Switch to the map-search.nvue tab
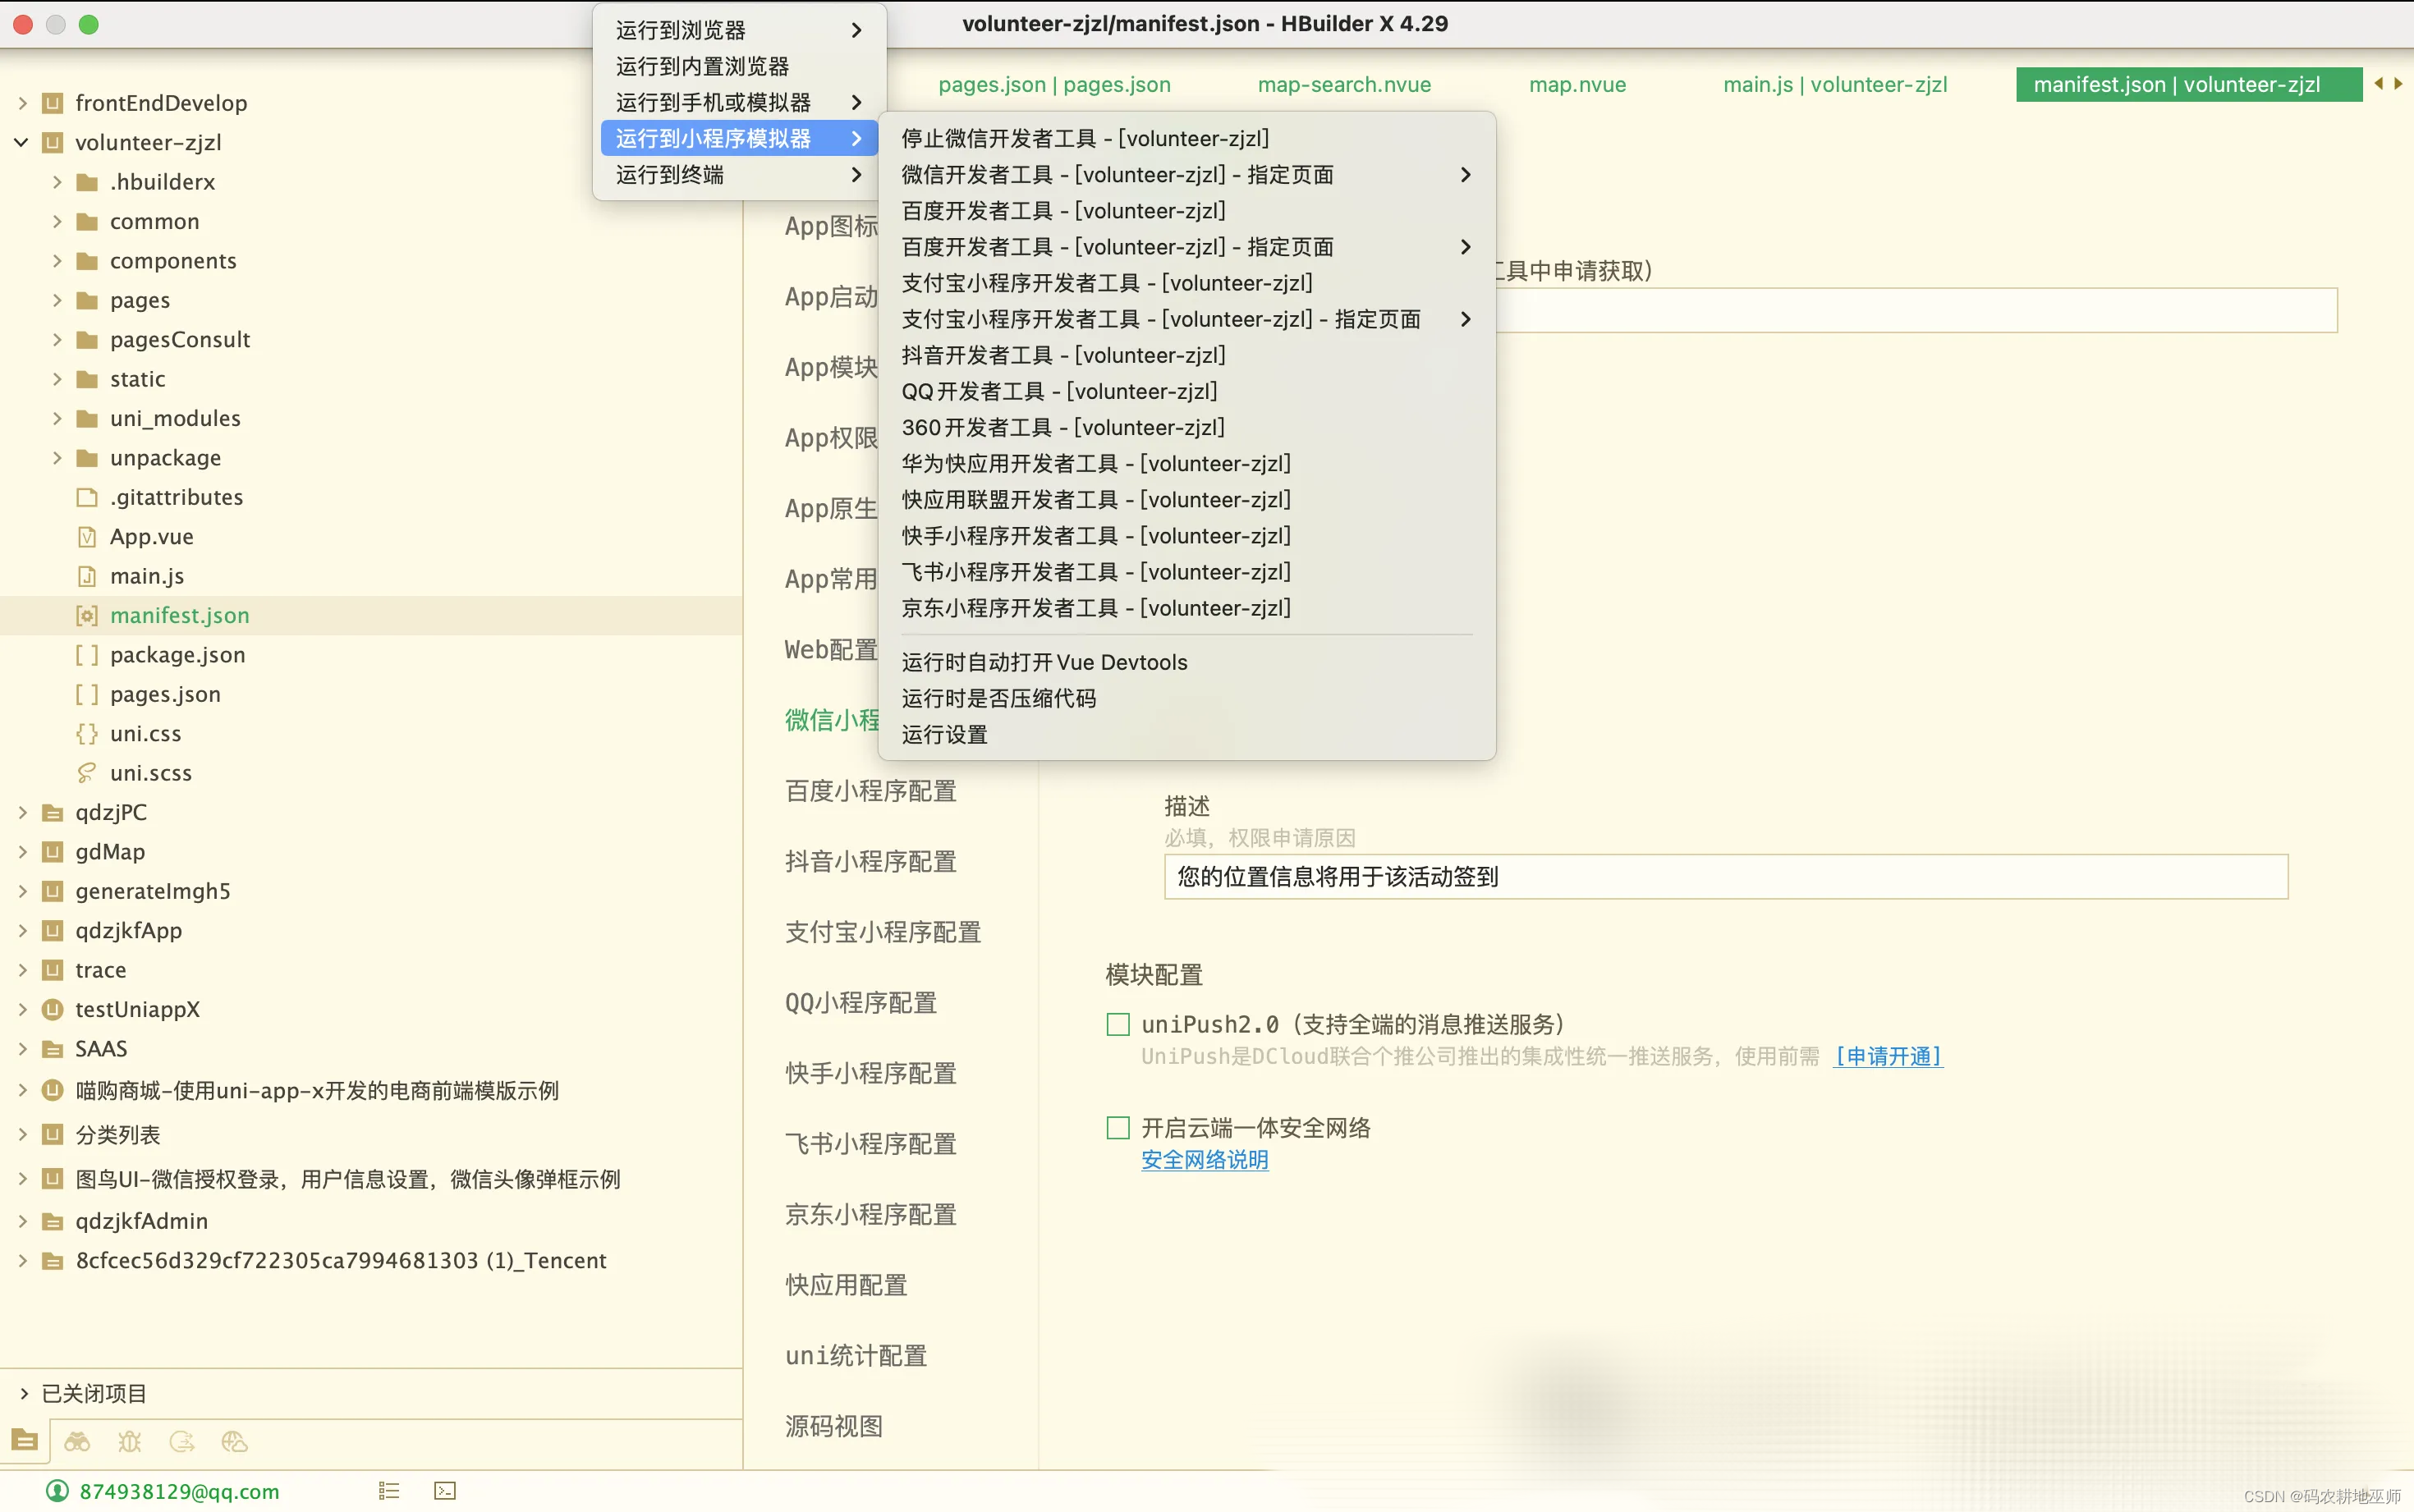The image size is (2414, 1512). [x=1344, y=85]
